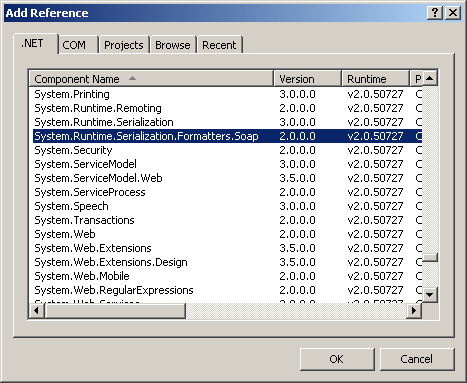Click the horizontal scrollbar right arrow
Viewport: 467px width, 383px height.
pos(414,311)
